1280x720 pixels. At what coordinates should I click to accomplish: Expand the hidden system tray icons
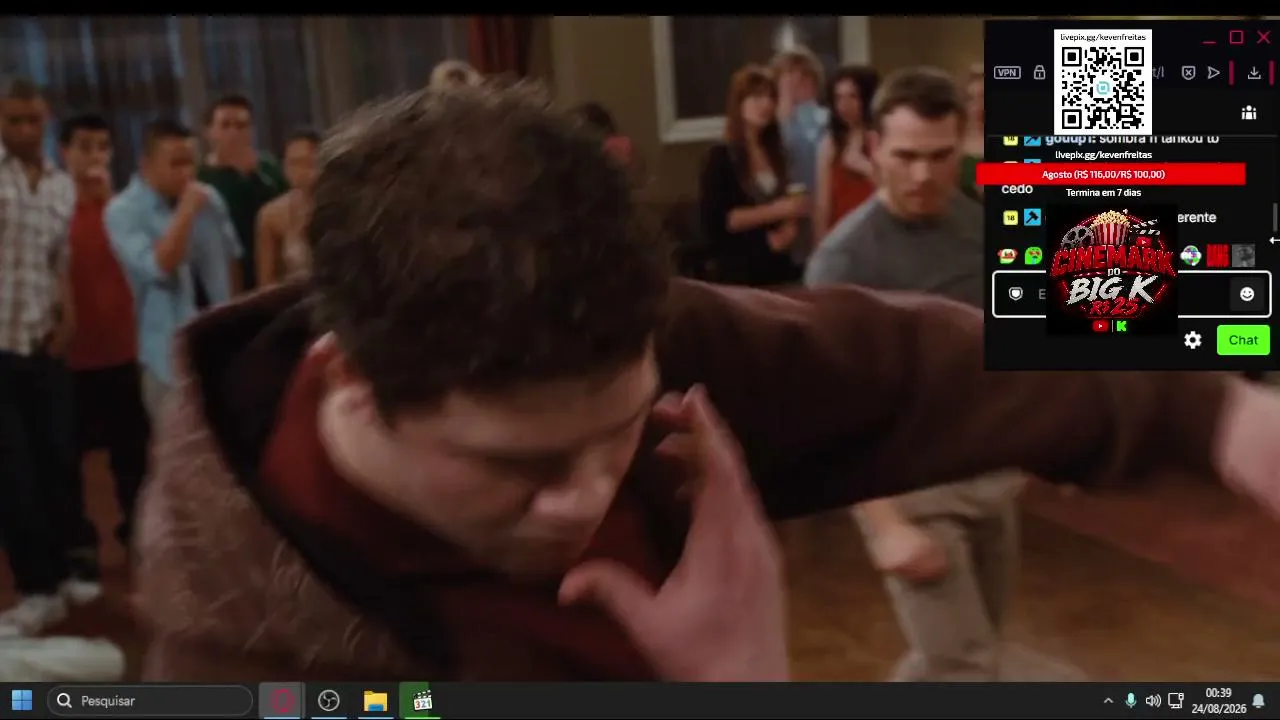coord(1108,701)
